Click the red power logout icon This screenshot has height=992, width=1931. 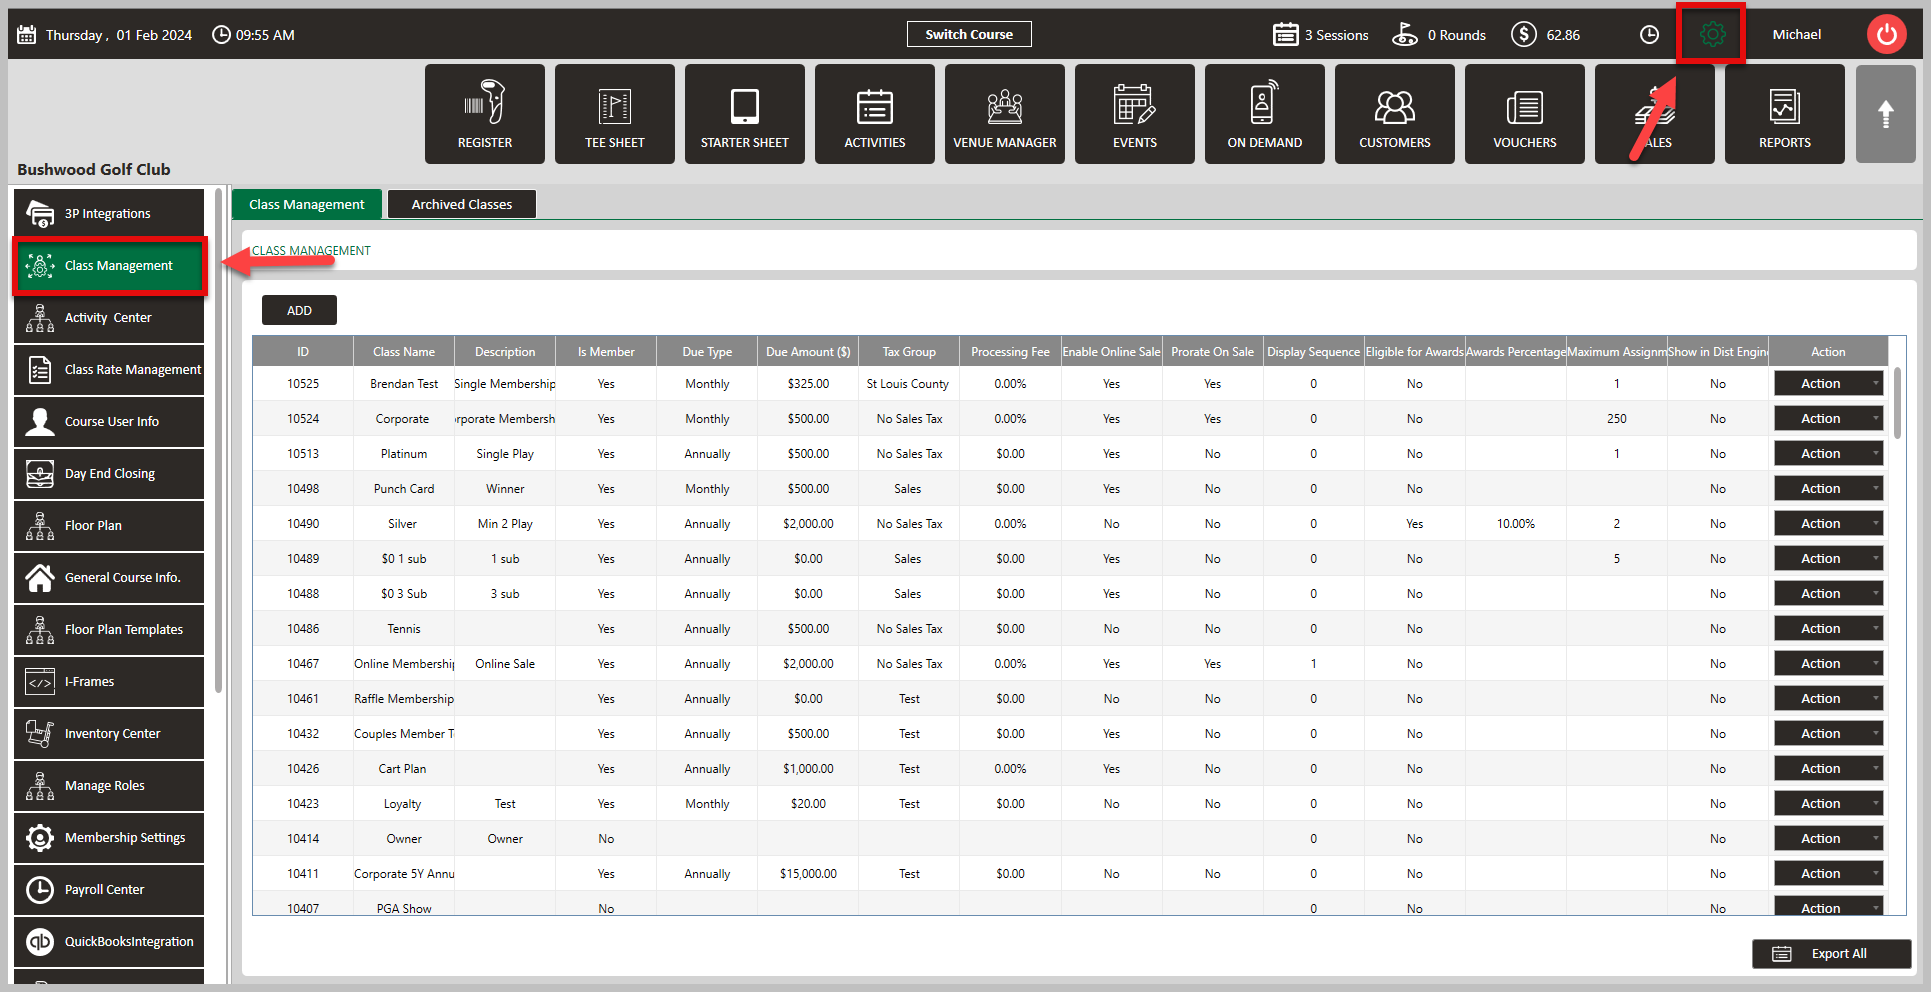[1886, 35]
